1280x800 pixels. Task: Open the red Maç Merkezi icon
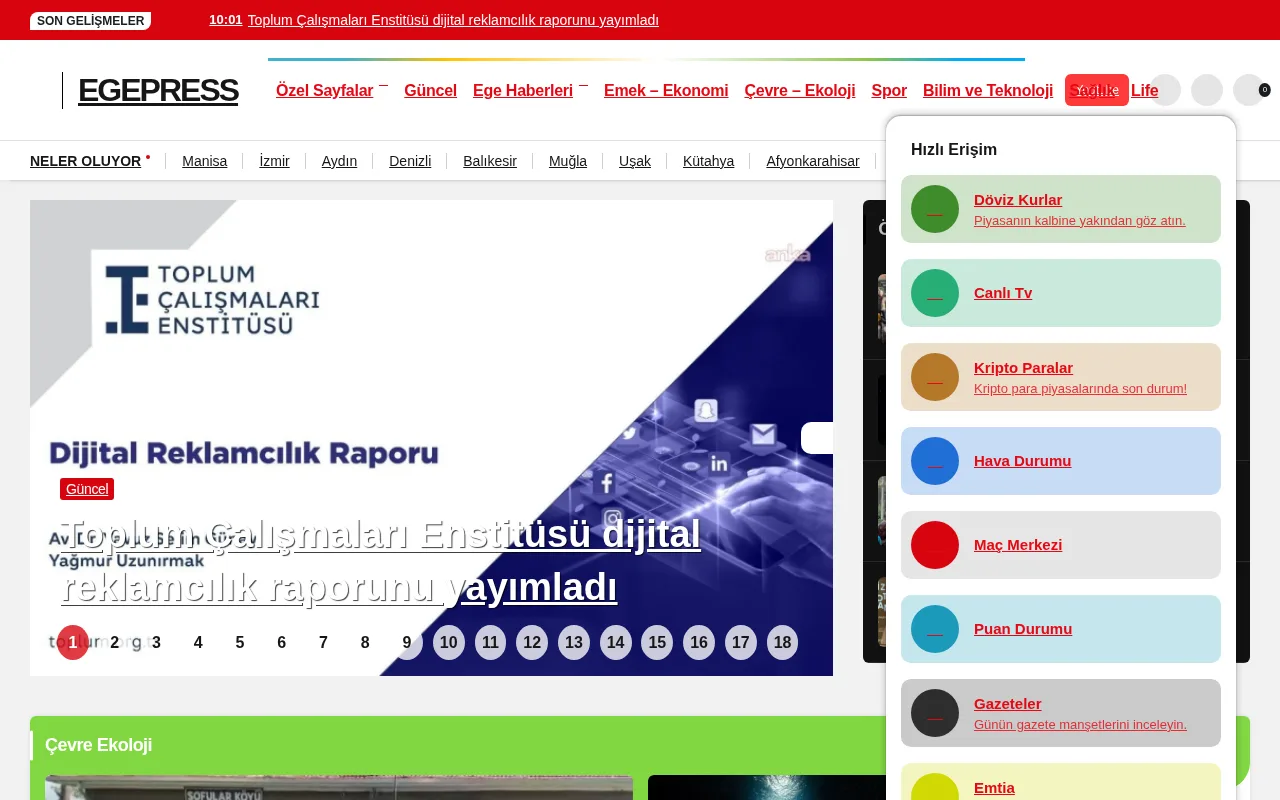click(935, 545)
